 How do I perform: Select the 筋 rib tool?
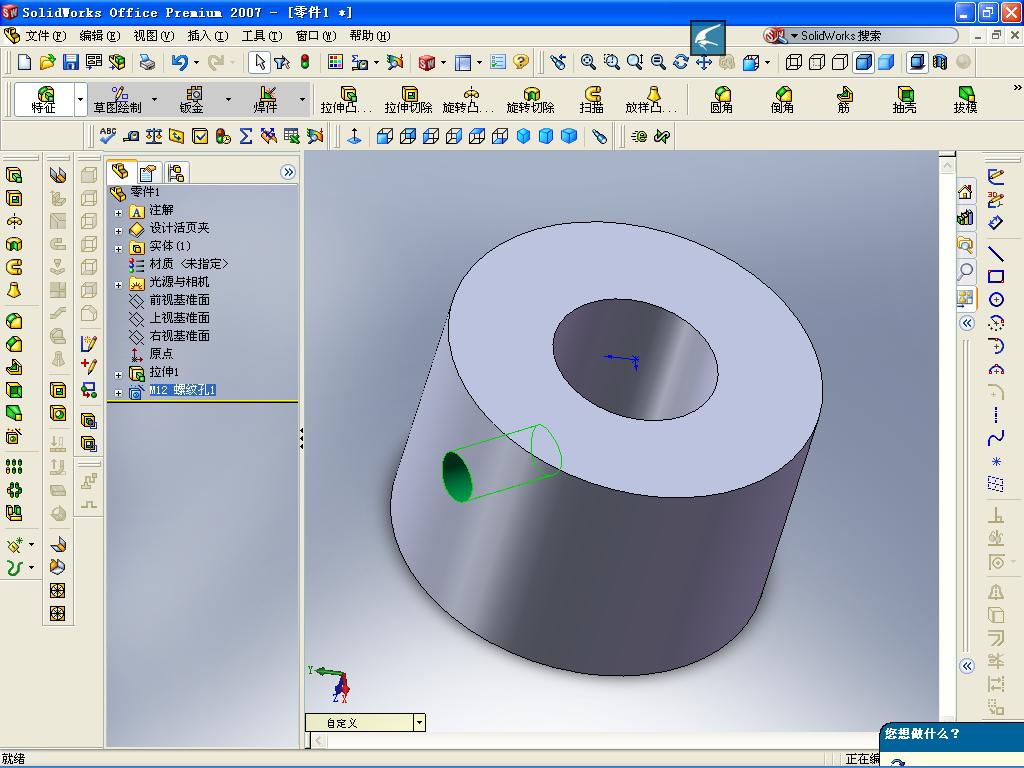843,99
